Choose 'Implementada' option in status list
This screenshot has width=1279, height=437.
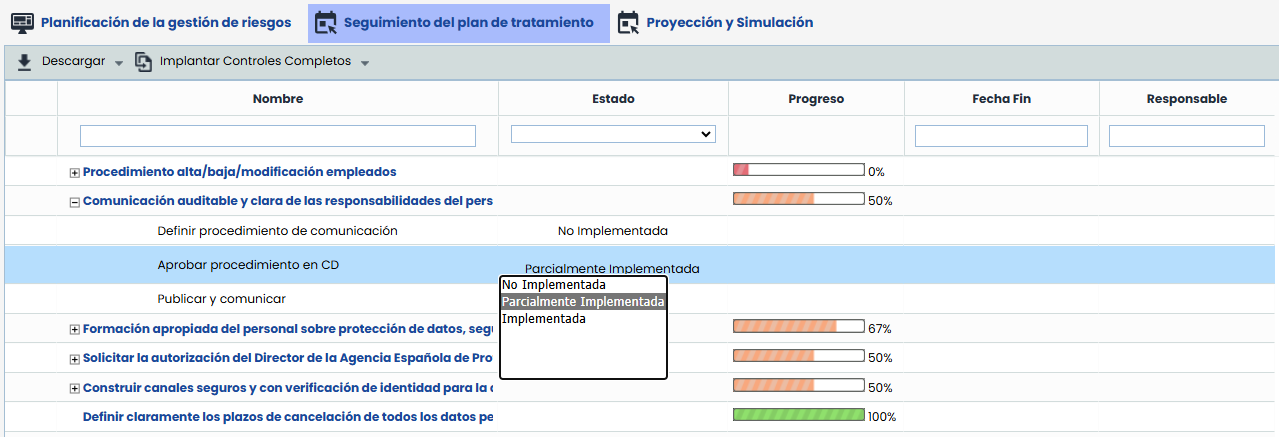[x=543, y=319]
